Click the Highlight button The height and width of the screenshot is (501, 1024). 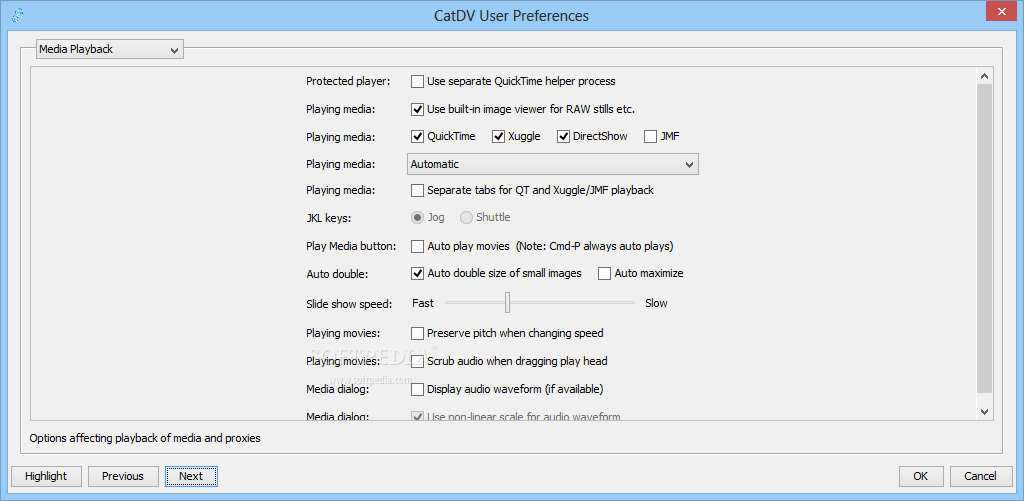coord(46,476)
